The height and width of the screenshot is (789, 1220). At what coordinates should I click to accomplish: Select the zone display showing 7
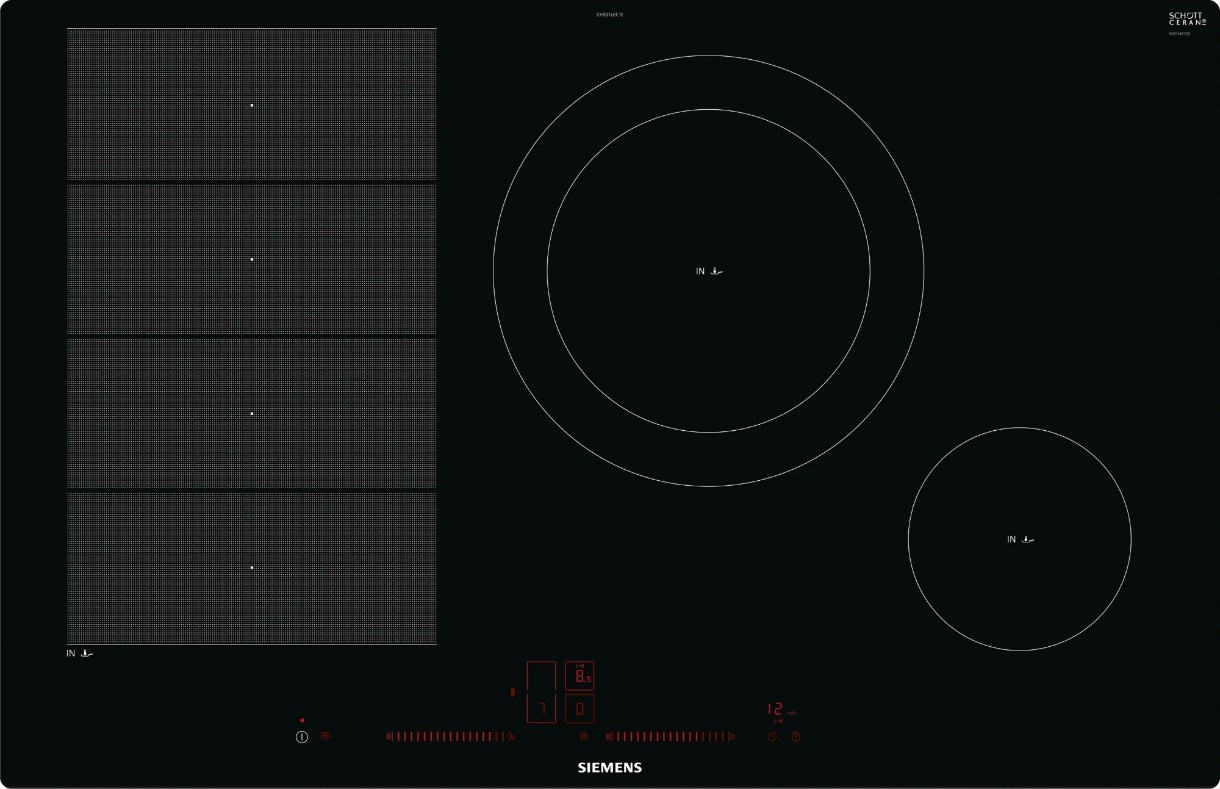(x=541, y=709)
